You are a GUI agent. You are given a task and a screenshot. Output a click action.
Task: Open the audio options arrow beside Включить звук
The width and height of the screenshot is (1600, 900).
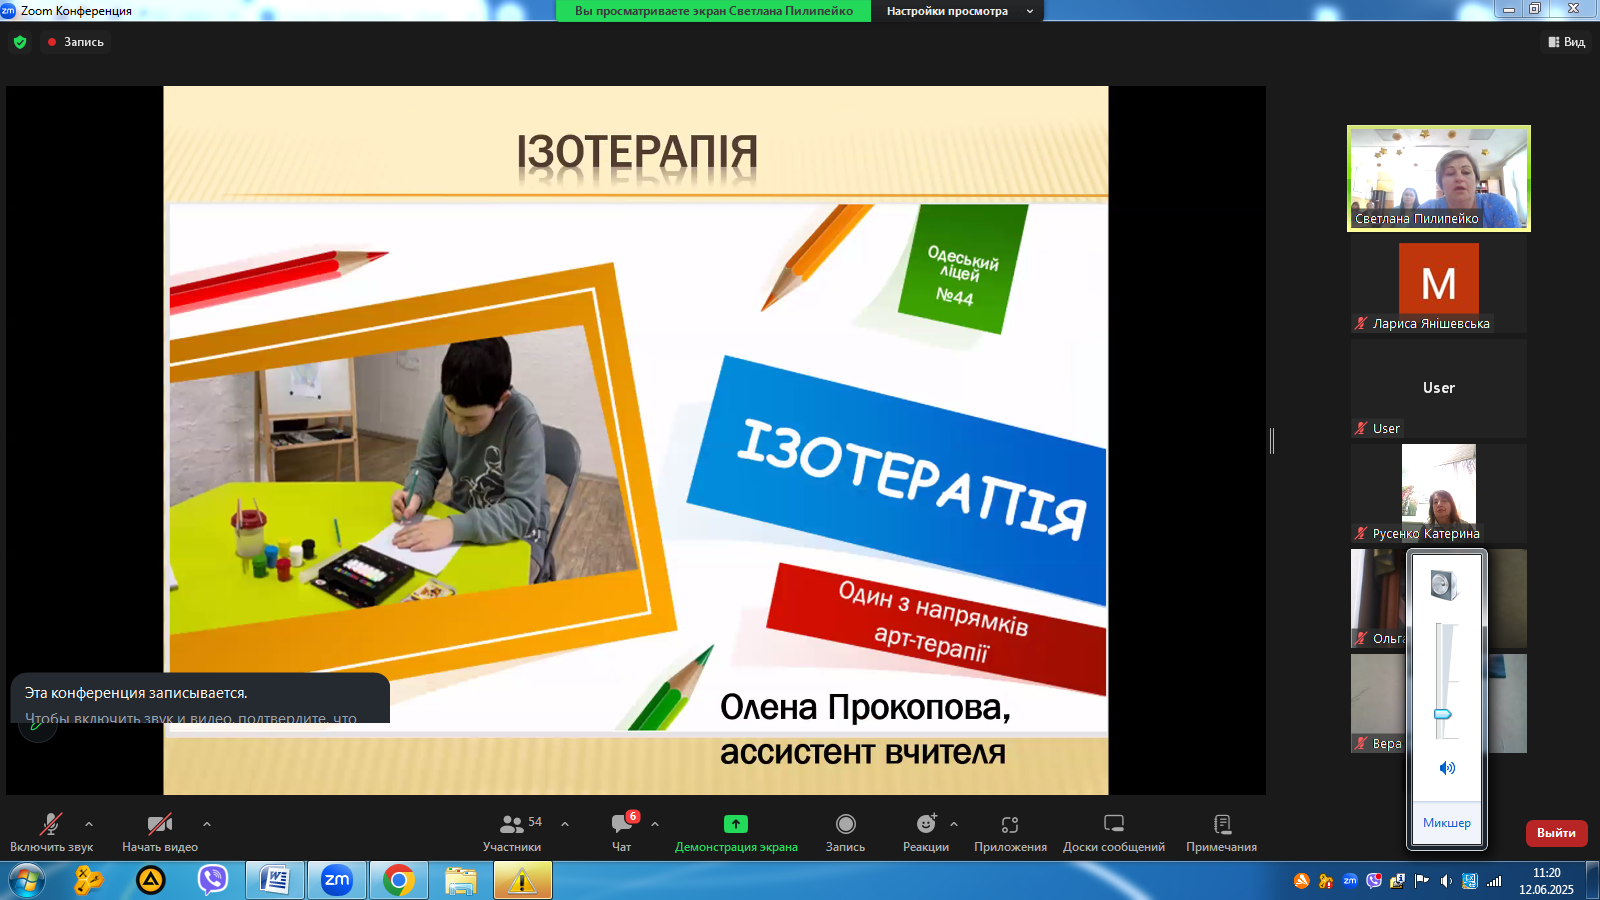pos(89,824)
